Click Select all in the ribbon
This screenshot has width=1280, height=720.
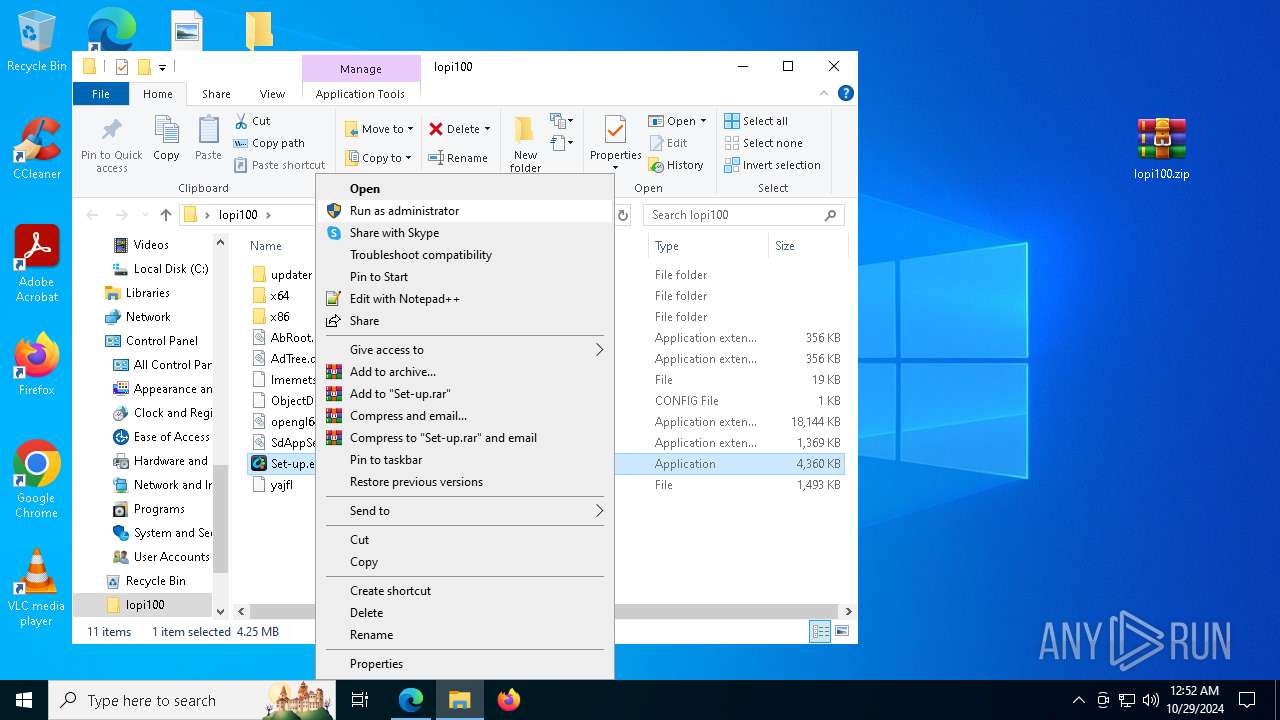756,121
